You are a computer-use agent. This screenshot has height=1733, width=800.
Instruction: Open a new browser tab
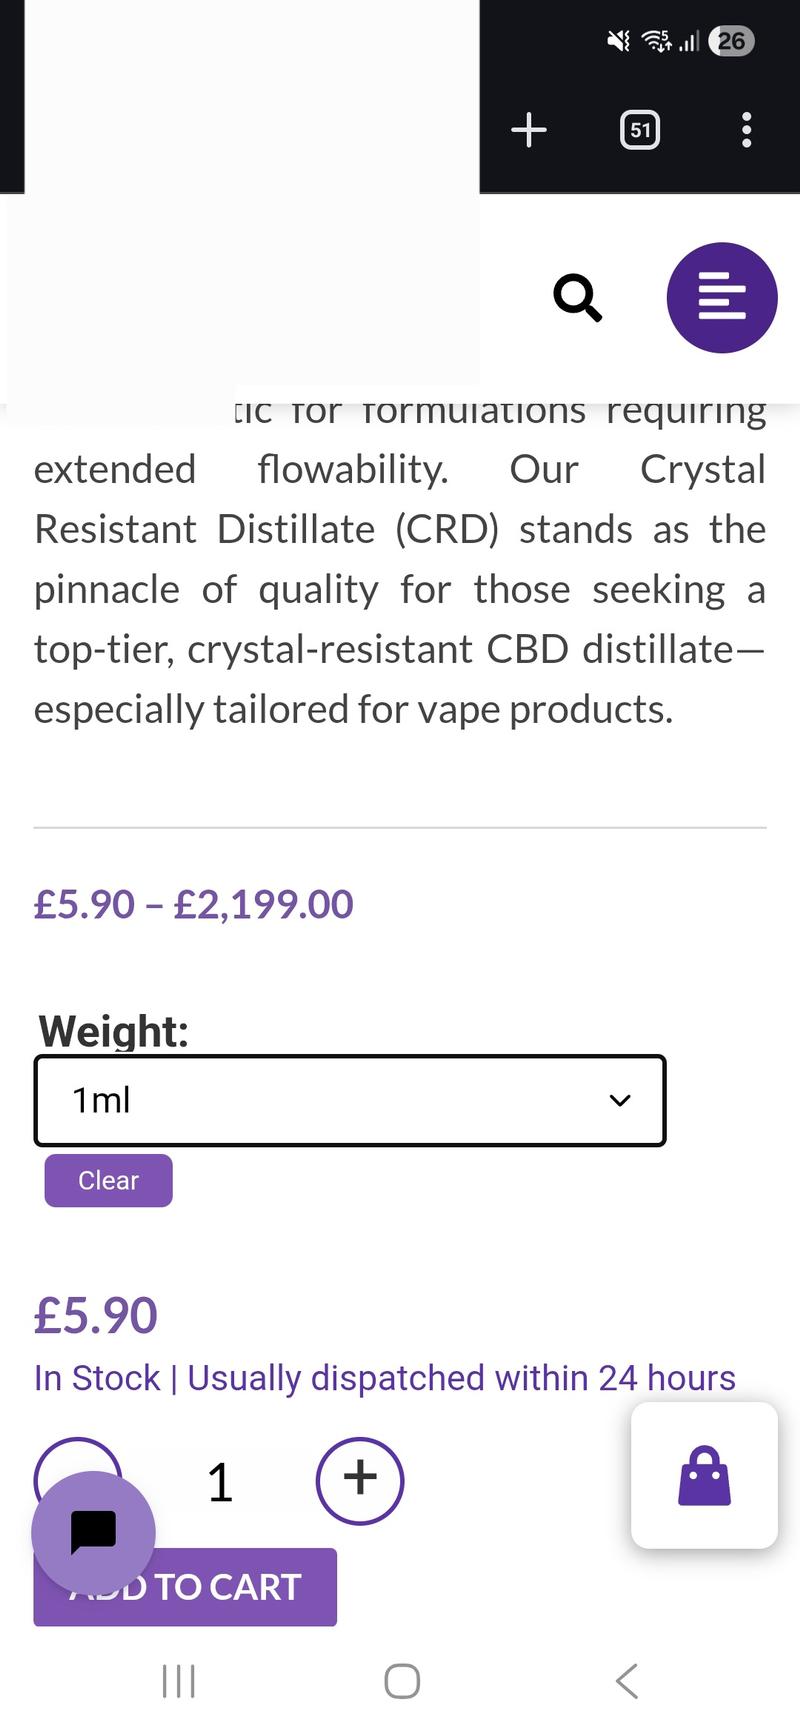tap(529, 130)
